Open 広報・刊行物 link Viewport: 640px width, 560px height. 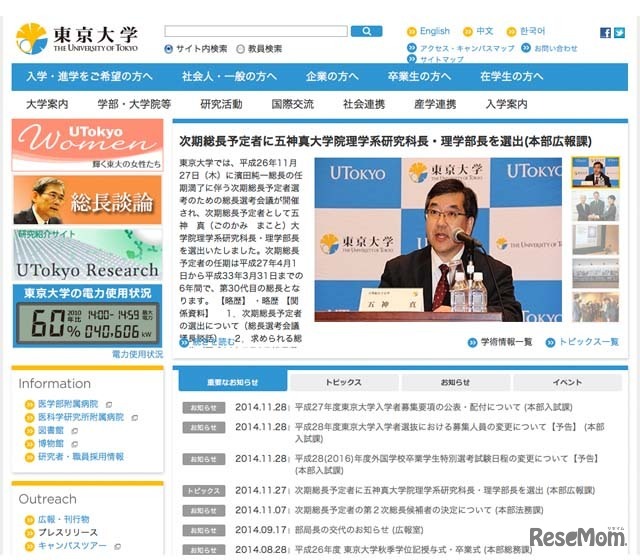coord(63,520)
